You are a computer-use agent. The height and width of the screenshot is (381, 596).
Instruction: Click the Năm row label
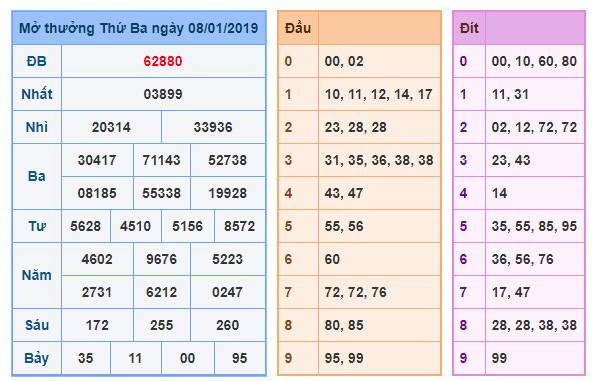pos(36,275)
